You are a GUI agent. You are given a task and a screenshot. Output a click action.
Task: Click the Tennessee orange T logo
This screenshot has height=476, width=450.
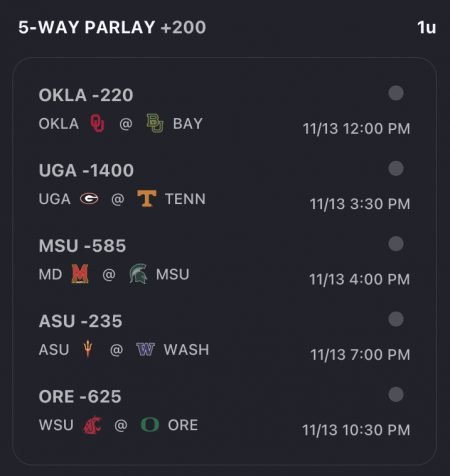pyautogui.click(x=147, y=199)
